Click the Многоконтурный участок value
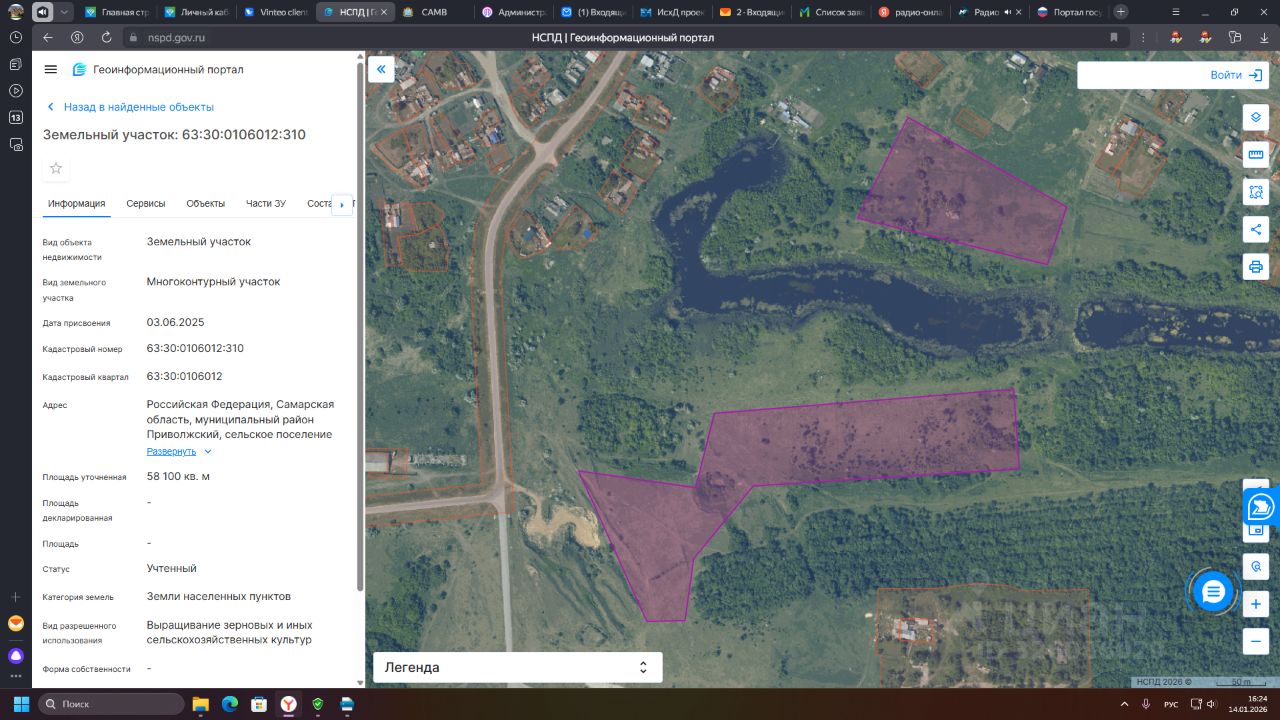 (x=214, y=282)
